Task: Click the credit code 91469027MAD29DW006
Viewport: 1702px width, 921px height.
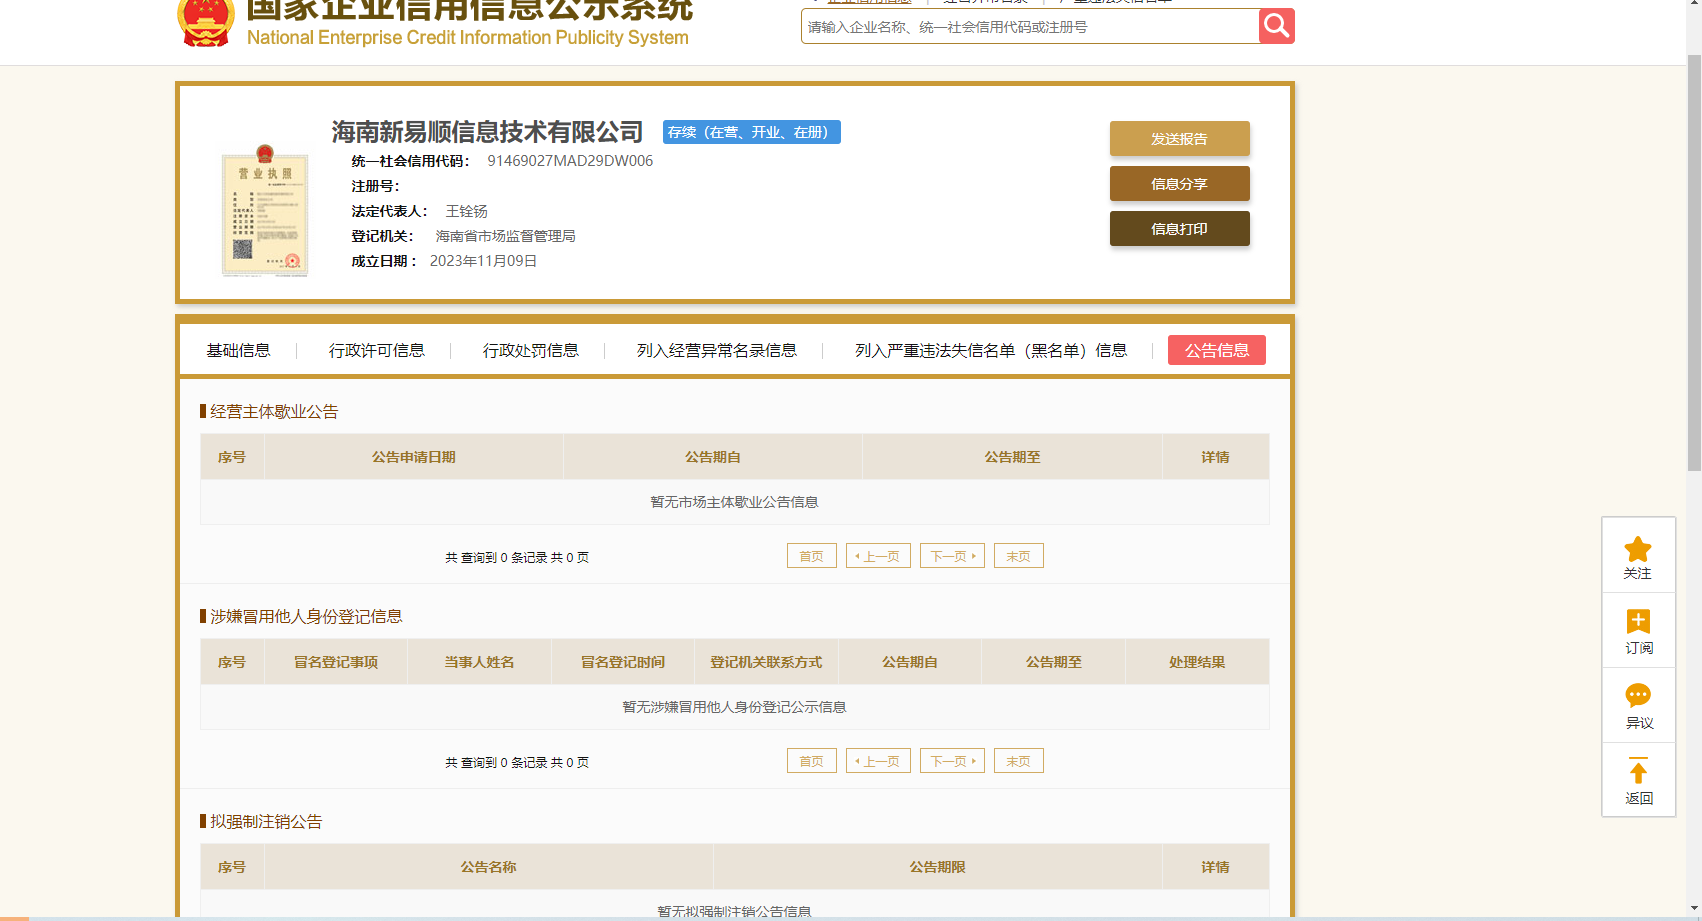Action: pos(570,161)
